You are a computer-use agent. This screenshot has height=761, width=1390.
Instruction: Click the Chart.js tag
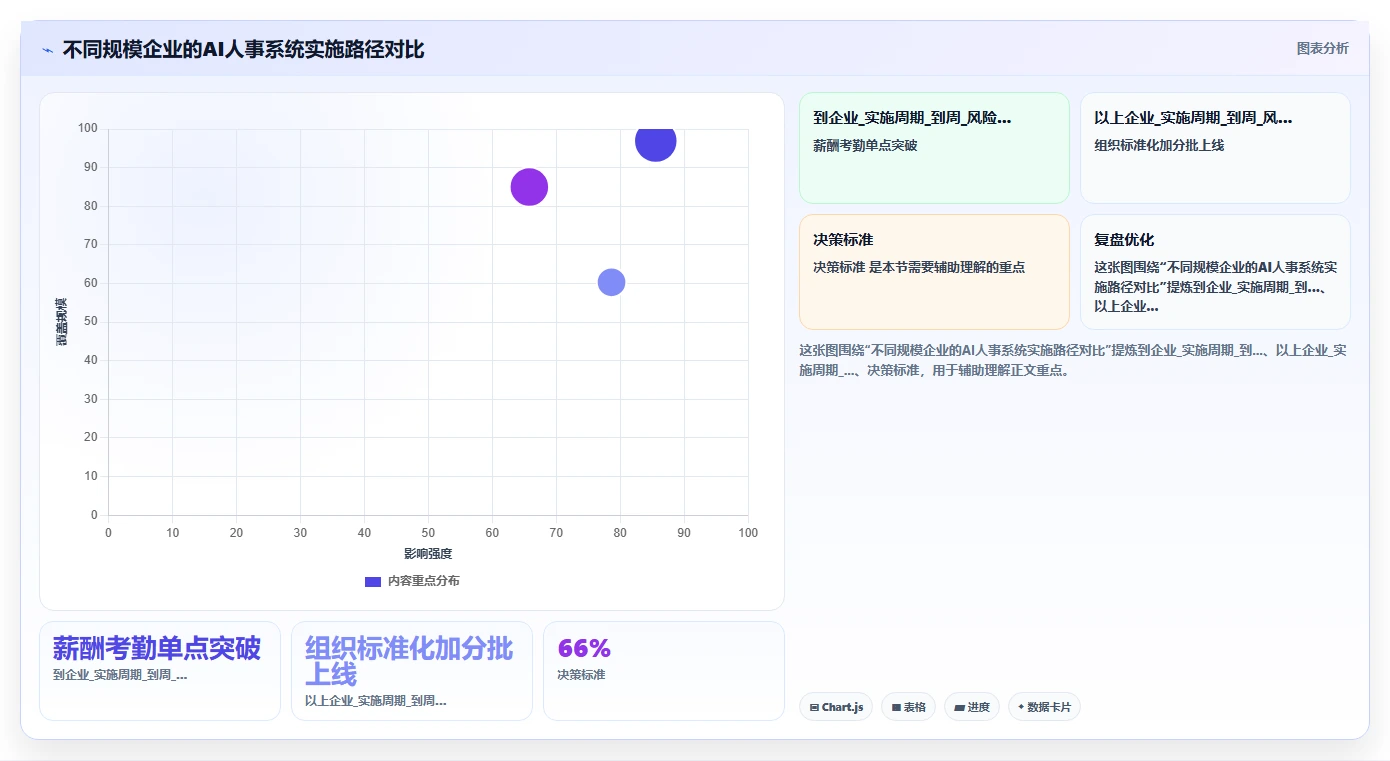point(836,707)
